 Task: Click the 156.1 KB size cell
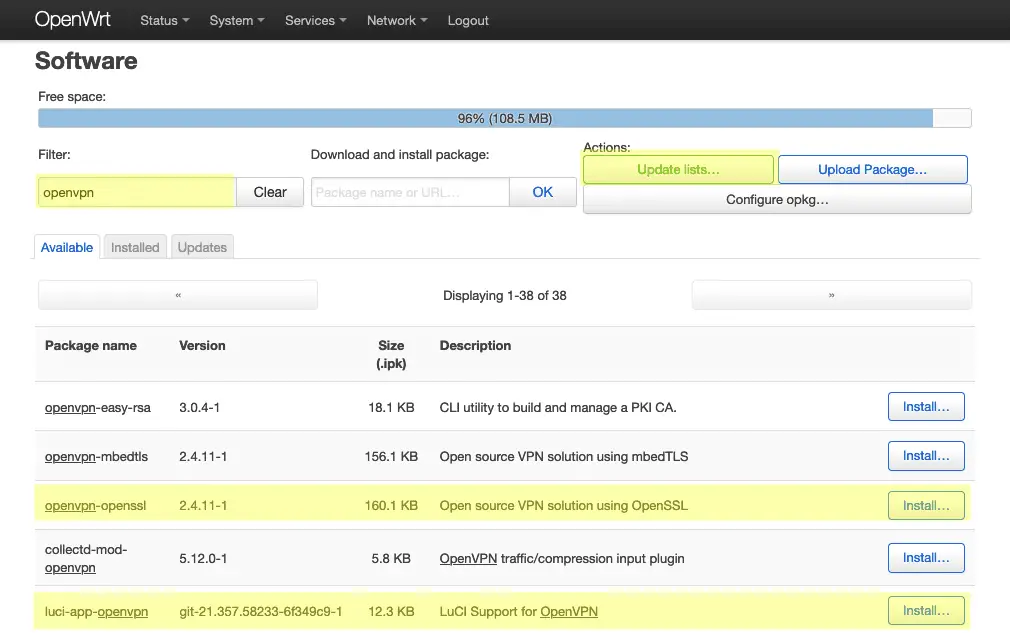click(391, 457)
